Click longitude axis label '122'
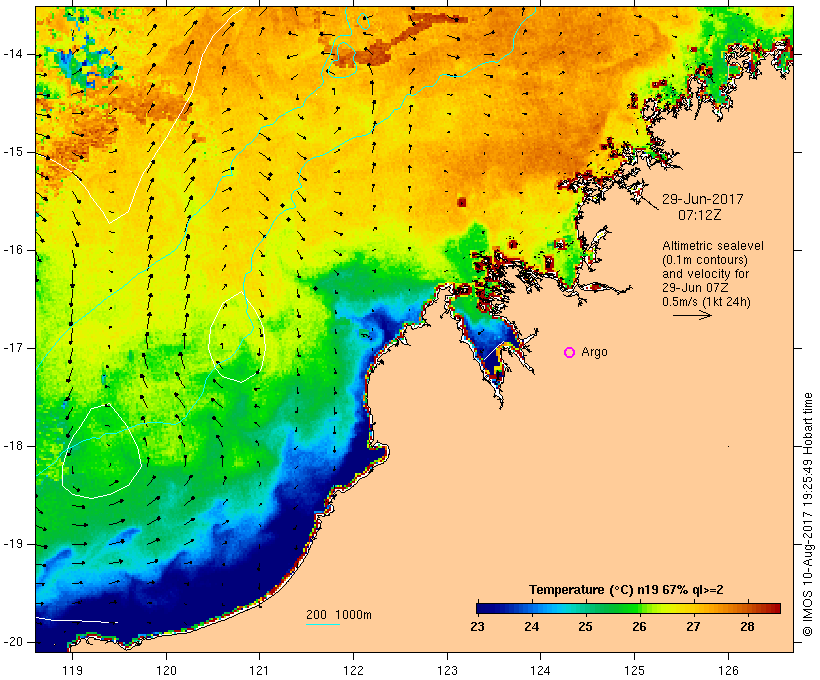The width and height of the screenshot is (820, 680). (x=354, y=670)
